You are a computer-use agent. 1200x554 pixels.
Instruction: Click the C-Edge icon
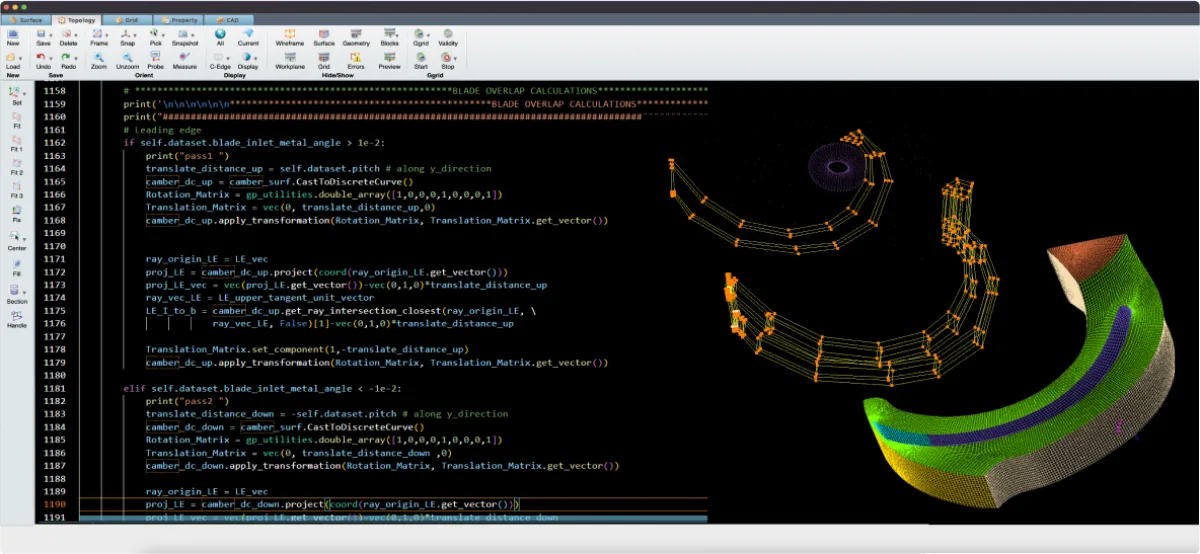216,57
